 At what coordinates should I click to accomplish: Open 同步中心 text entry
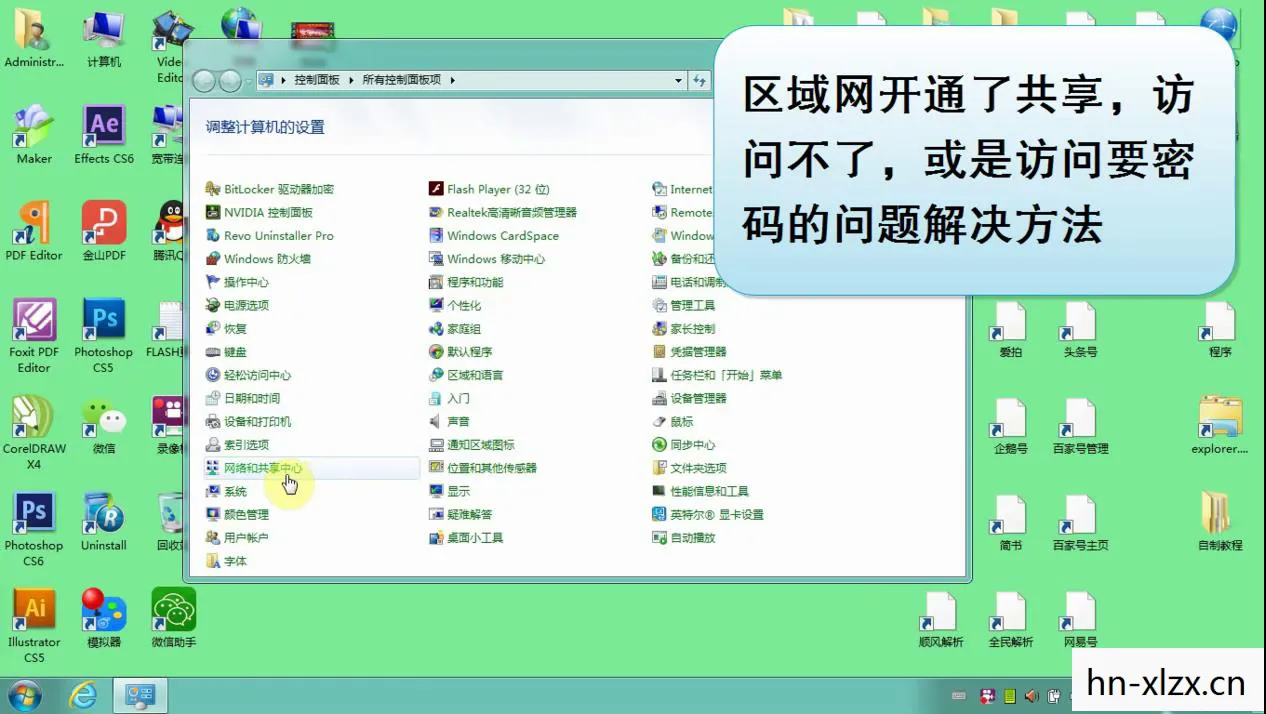693,445
